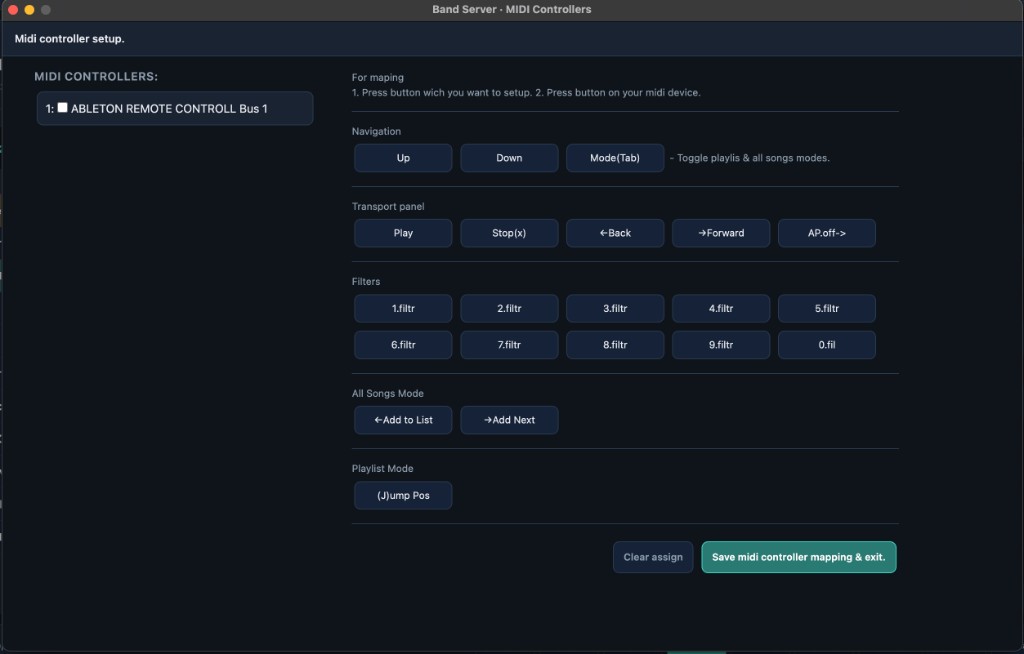Select the Up navigation mapping button
The width and height of the screenshot is (1024, 654).
tap(403, 158)
